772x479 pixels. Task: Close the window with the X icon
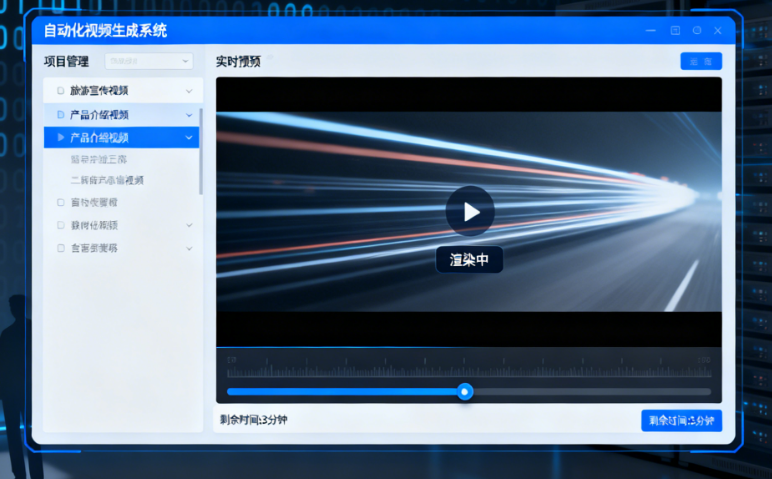click(x=718, y=31)
